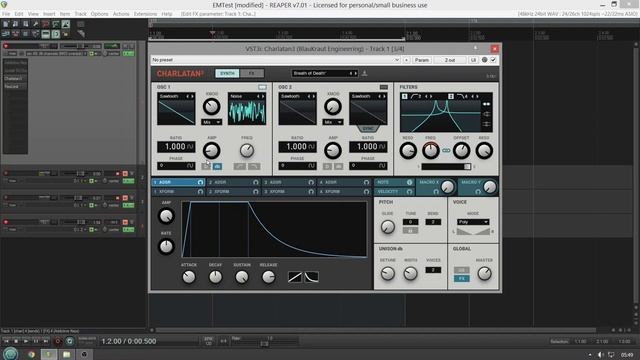This screenshot has width=640, height=360.
Task: Click the filter mix slider below knobs
Action: pos(446,167)
